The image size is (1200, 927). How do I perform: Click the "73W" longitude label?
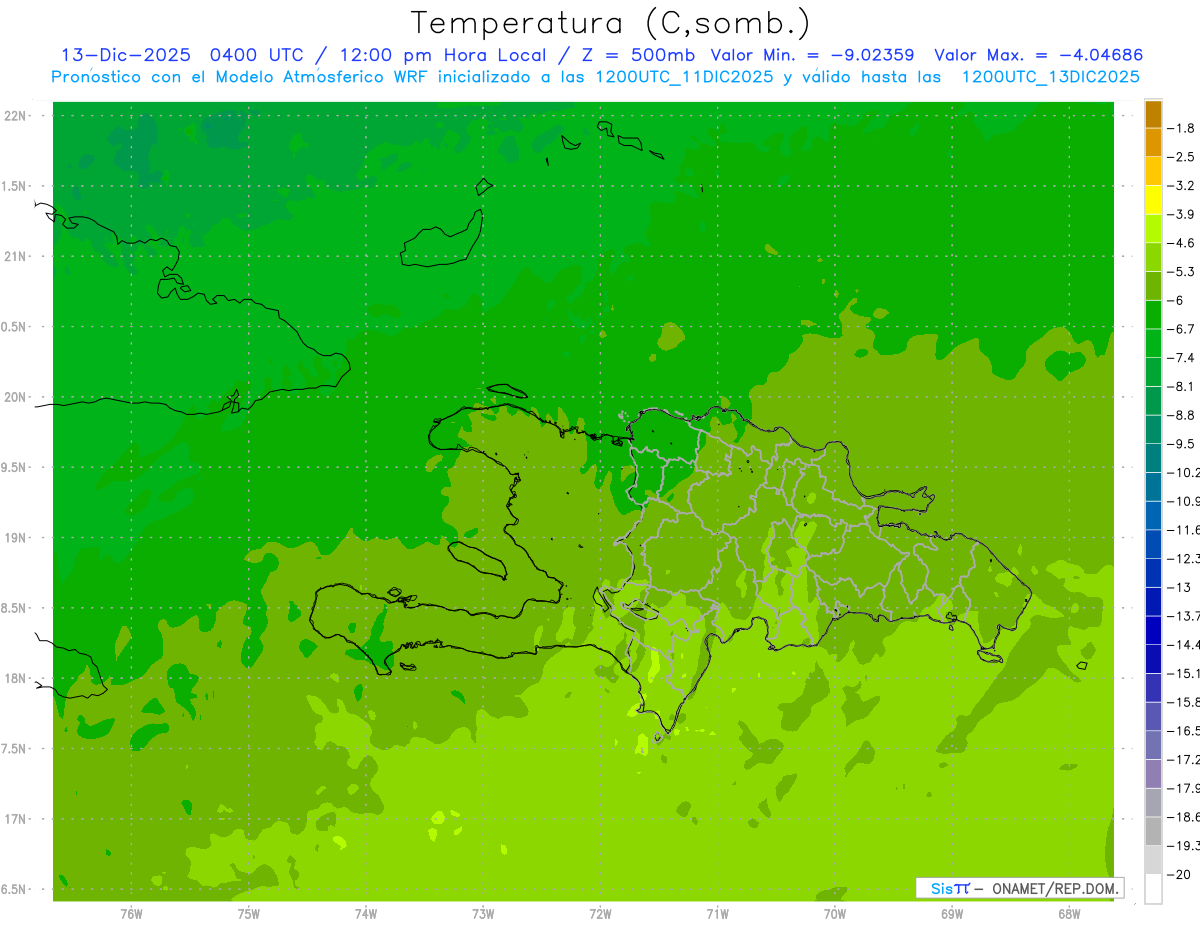pos(483,914)
